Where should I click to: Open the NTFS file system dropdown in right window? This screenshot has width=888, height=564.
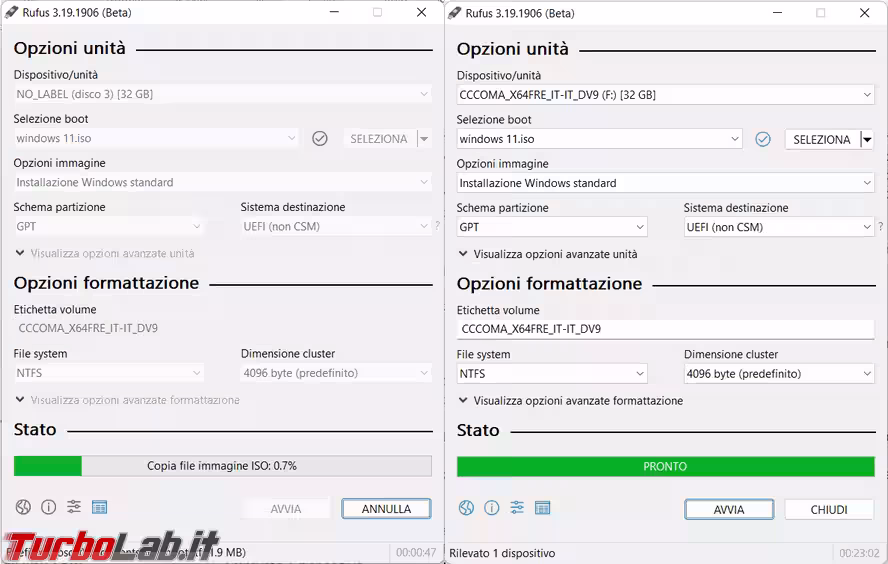click(x=551, y=374)
